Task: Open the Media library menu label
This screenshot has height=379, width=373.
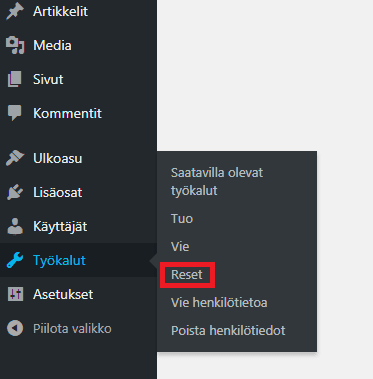Action: [52, 45]
